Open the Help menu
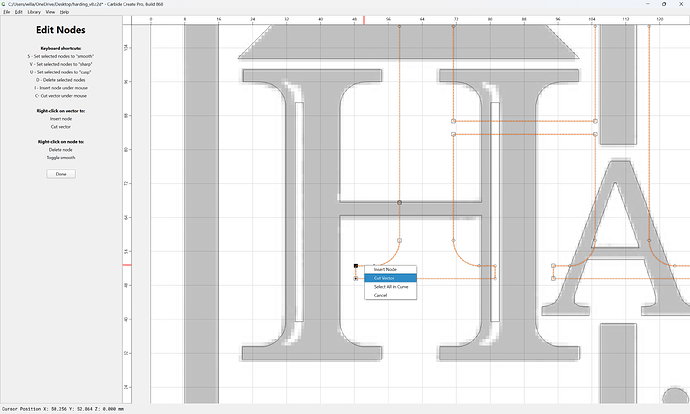 [x=64, y=12]
